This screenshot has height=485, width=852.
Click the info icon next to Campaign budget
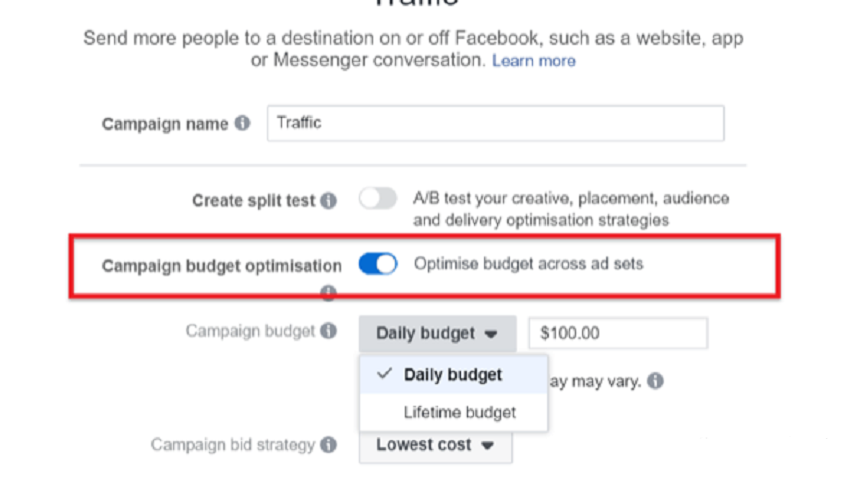[328, 331]
